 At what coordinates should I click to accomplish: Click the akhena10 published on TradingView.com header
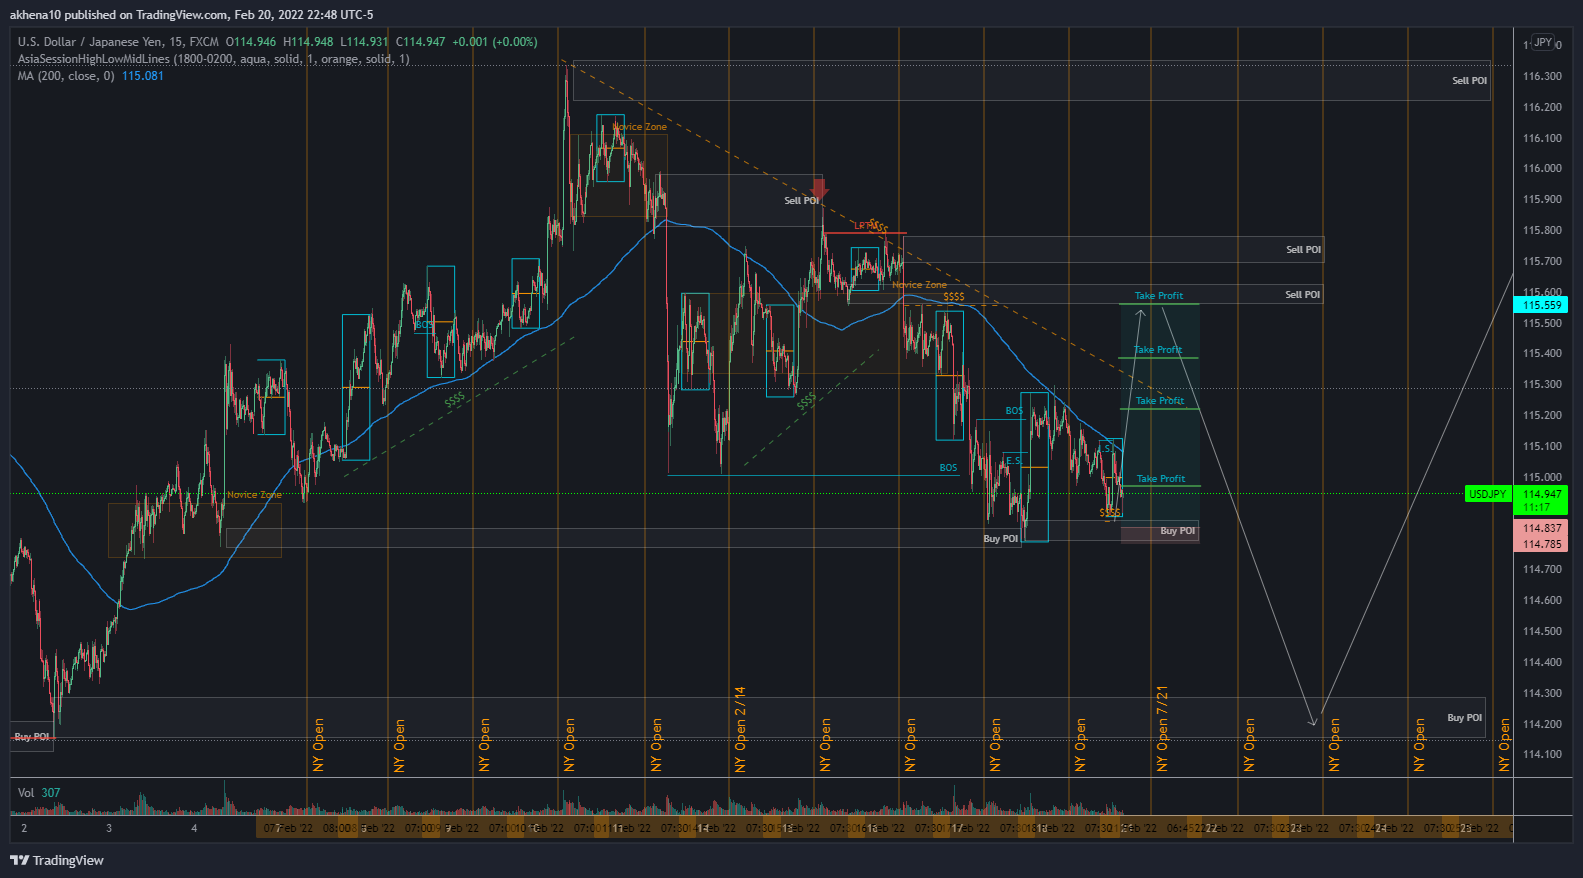coord(192,14)
